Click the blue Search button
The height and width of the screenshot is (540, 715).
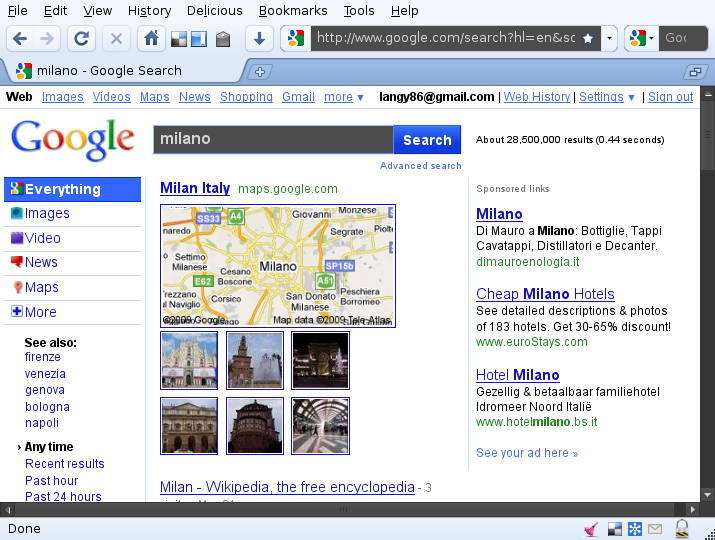point(427,140)
